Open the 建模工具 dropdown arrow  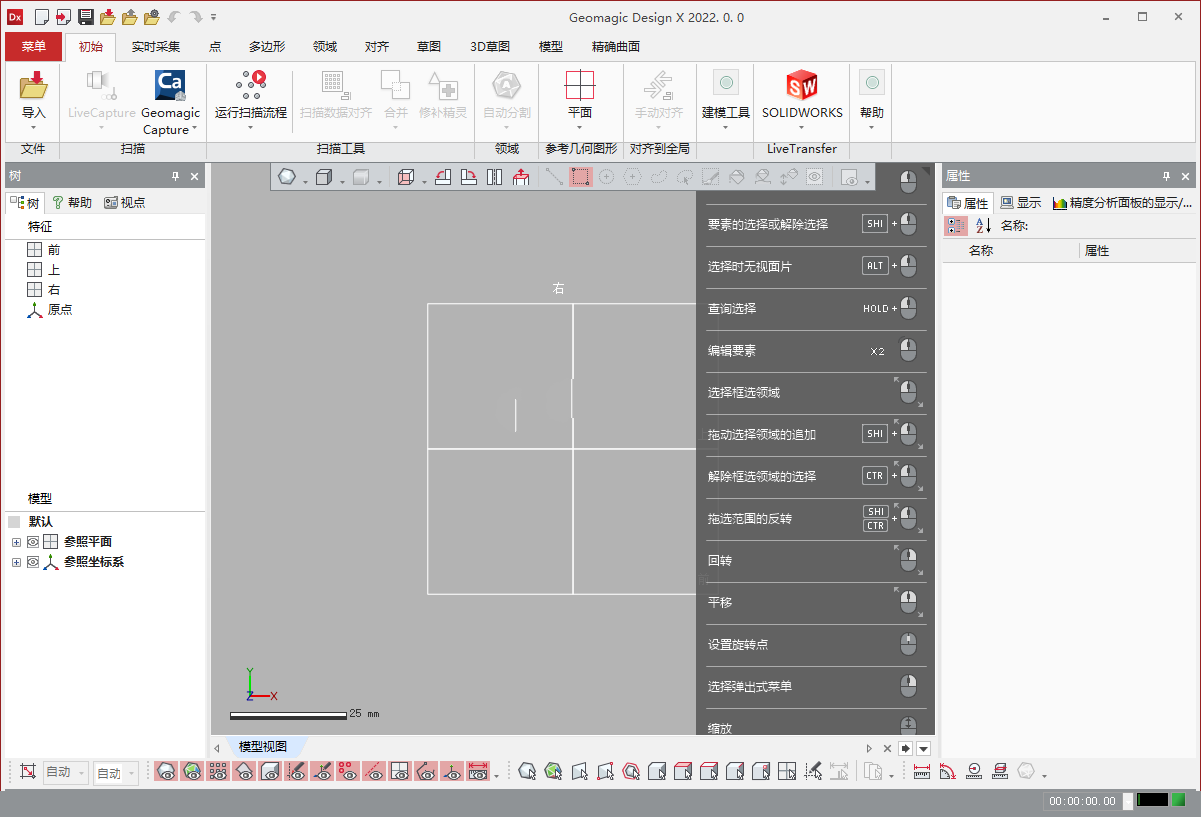726,127
